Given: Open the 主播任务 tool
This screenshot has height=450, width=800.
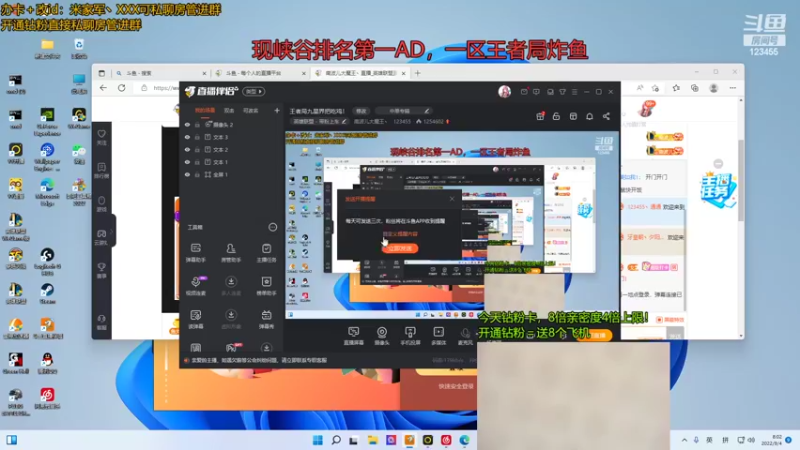Looking at the screenshot, I should coord(266,253).
